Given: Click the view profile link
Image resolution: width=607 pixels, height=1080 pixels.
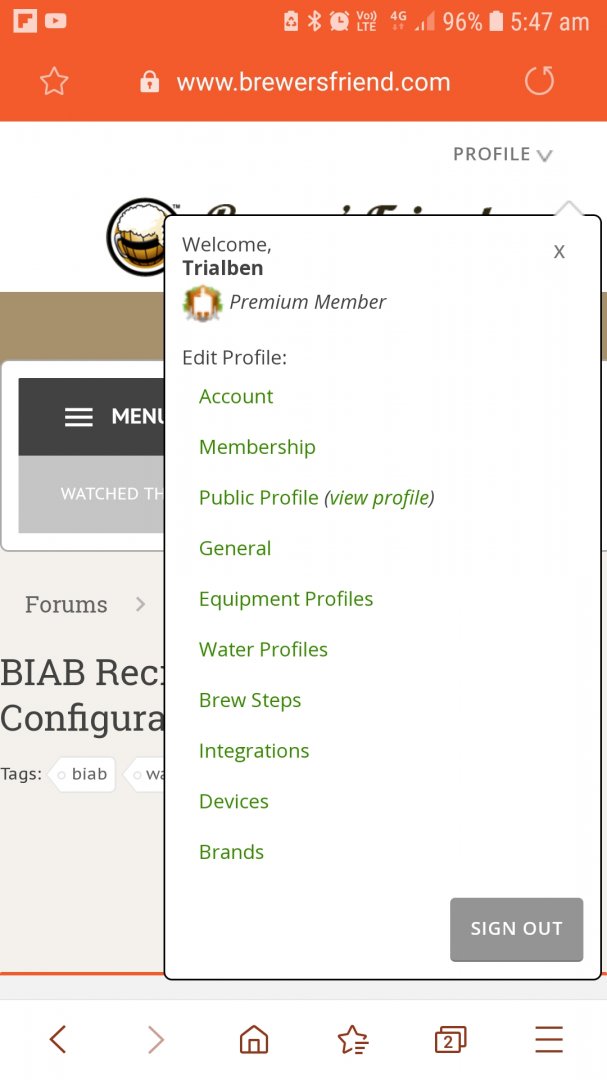Looking at the screenshot, I should click(x=380, y=498).
